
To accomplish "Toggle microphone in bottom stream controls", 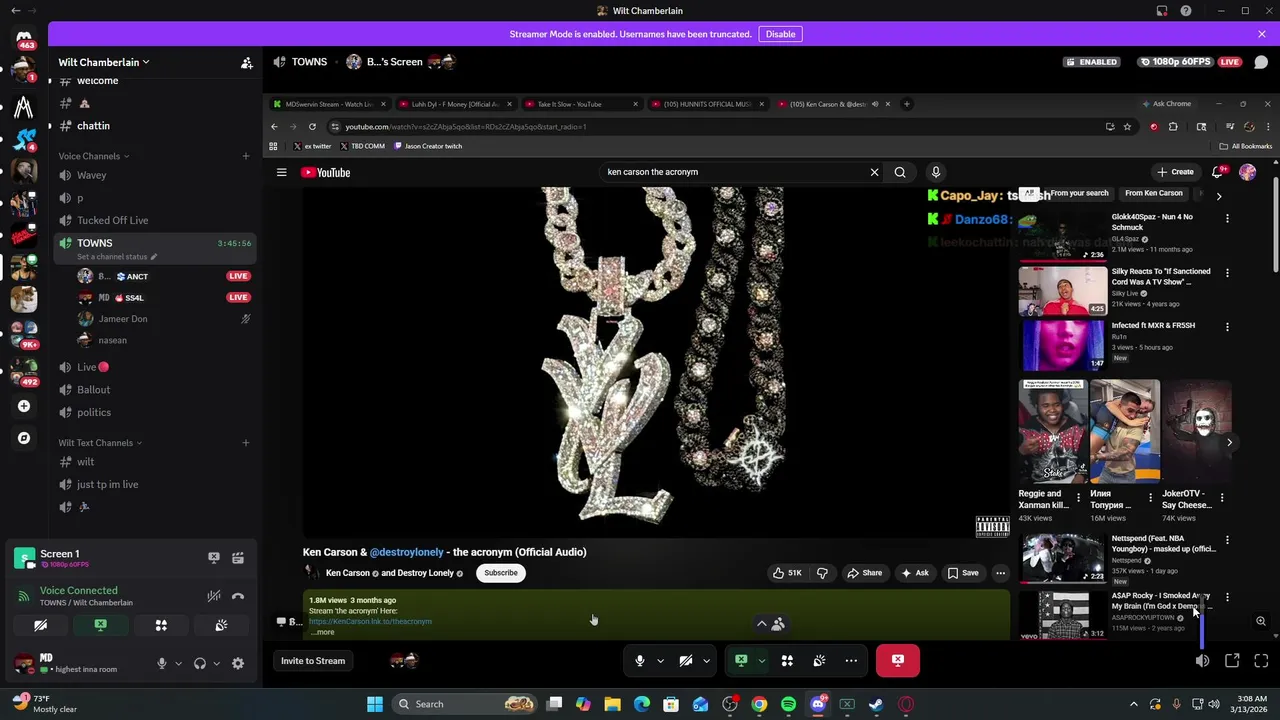I will (x=640, y=661).
